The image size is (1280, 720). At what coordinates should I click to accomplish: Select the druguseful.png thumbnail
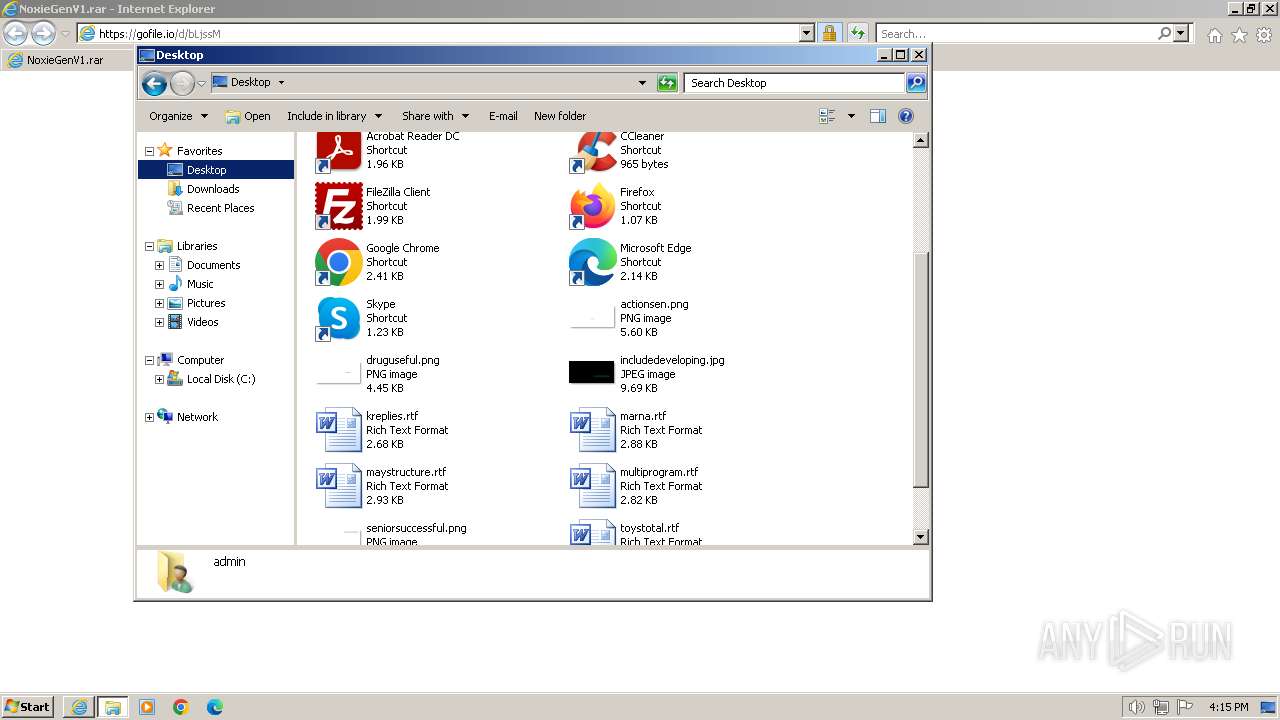(x=338, y=374)
